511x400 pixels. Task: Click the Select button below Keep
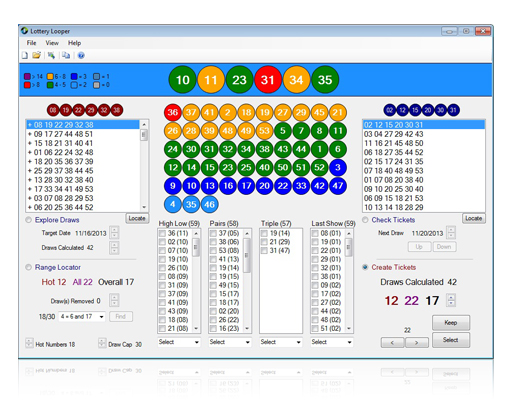pos(451,340)
